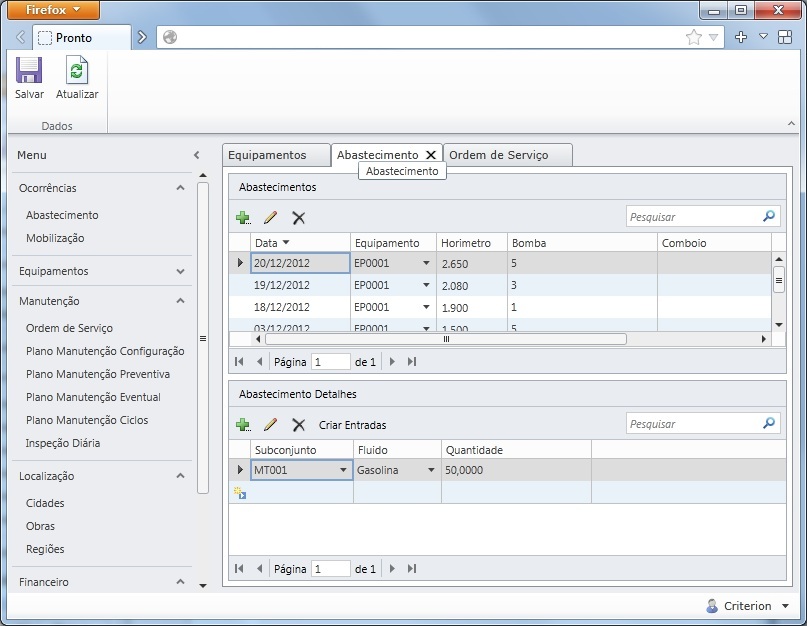Open Ordem de Serviço in side menu
807x626 pixels.
coord(69,328)
